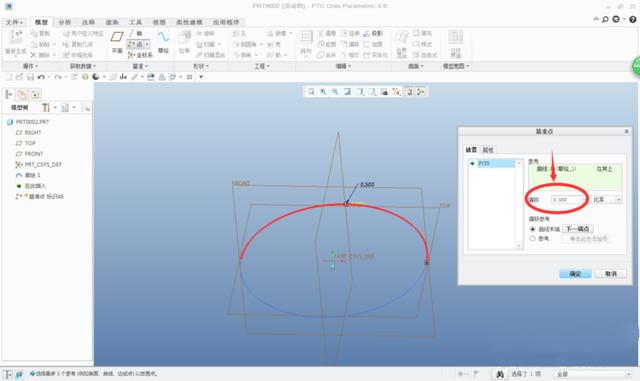Click the Project (投影) tool
This screenshot has height=381, width=640.
[x=373, y=33]
